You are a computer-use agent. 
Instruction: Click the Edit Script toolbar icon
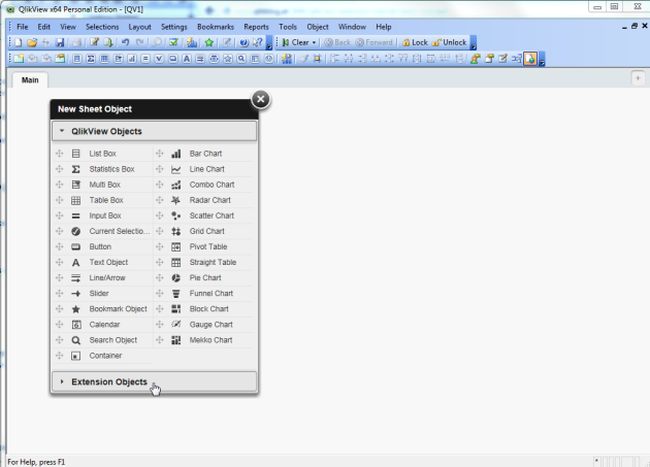click(95, 42)
